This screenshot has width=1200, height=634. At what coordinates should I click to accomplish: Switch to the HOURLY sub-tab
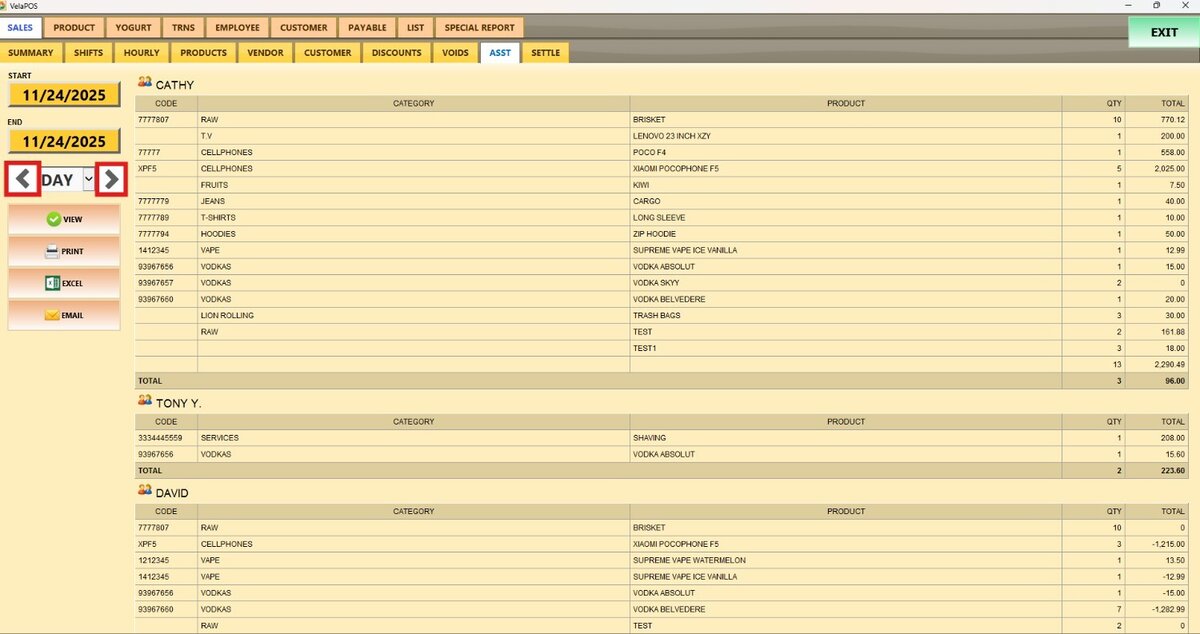point(141,52)
